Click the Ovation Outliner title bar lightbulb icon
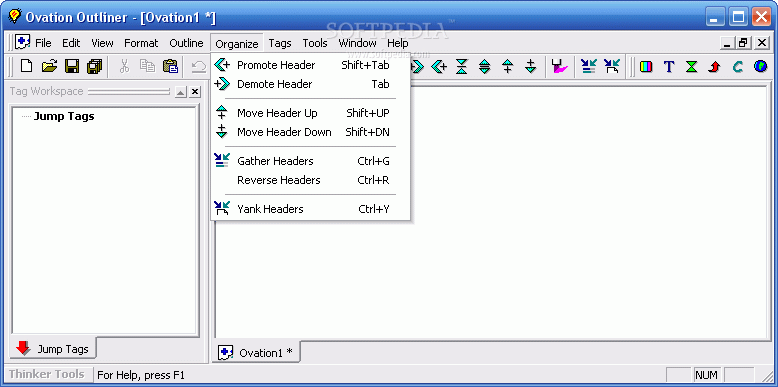The width and height of the screenshot is (778, 387). (x=14, y=16)
